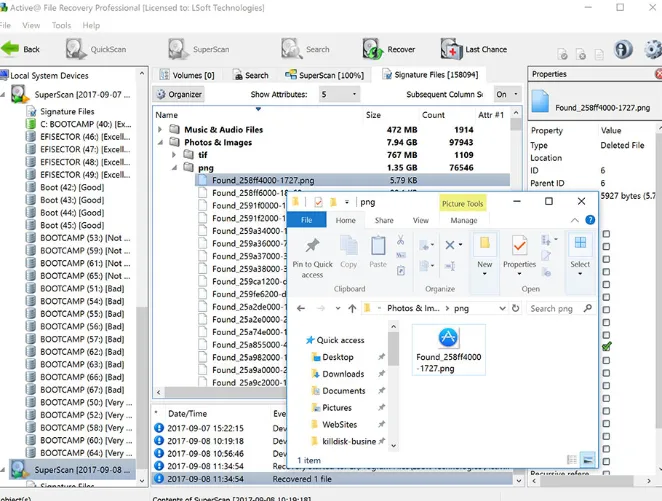Switch to Volumes [0] tab
The width and height of the screenshot is (662, 501).
(x=187, y=75)
